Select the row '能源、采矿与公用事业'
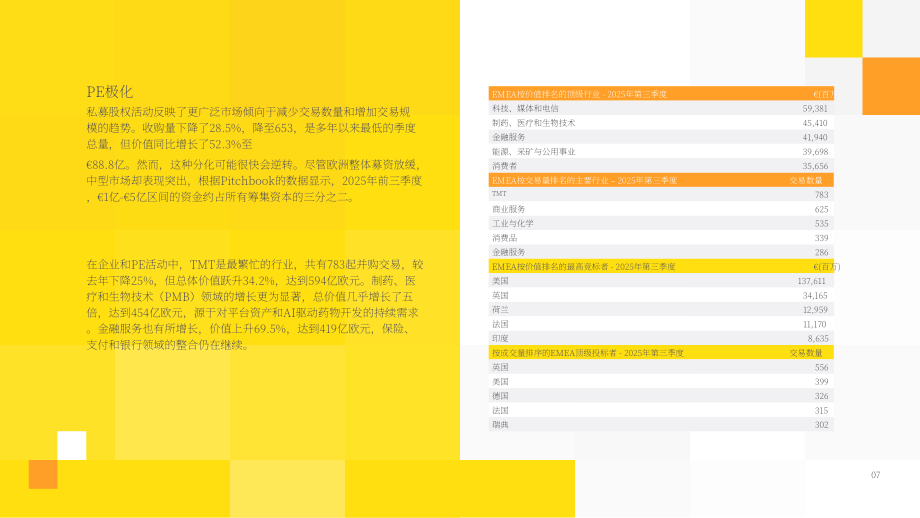Image resolution: width=920 pixels, height=518 pixels. 661,151
